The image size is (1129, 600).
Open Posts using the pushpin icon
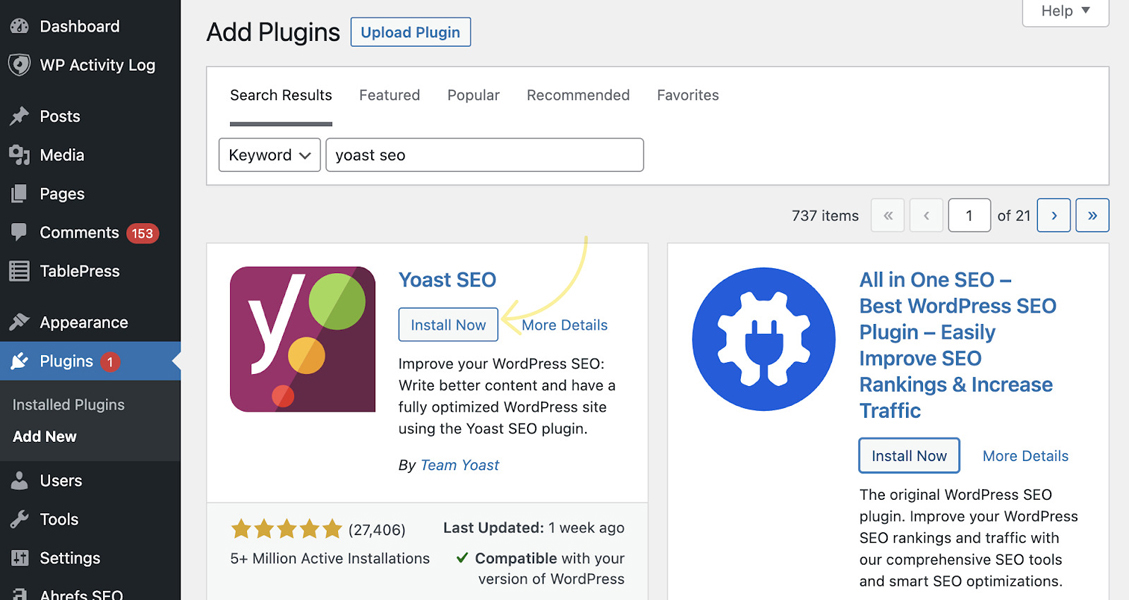(x=20, y=116)
